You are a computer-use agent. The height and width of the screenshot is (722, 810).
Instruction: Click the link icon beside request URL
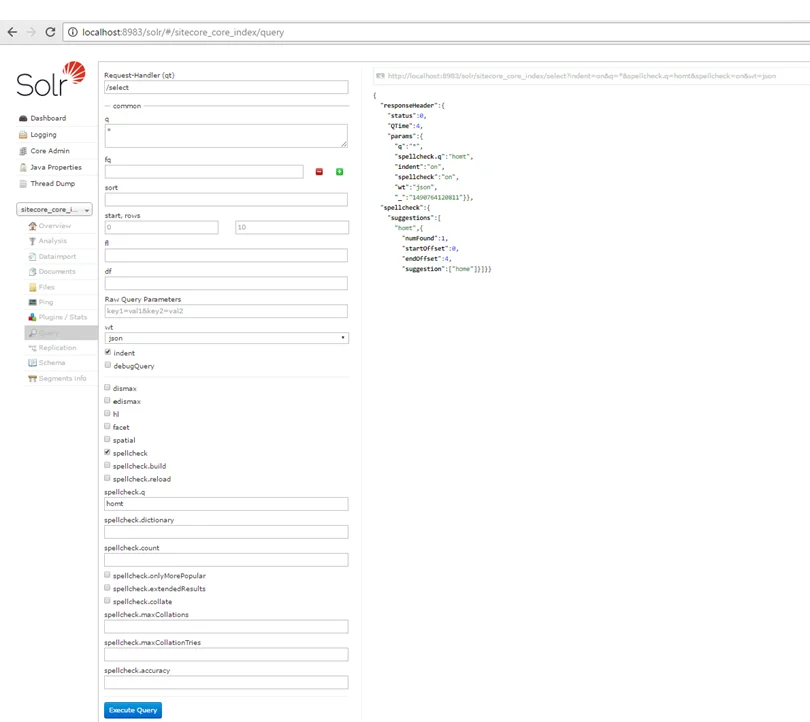click(380, 76)
